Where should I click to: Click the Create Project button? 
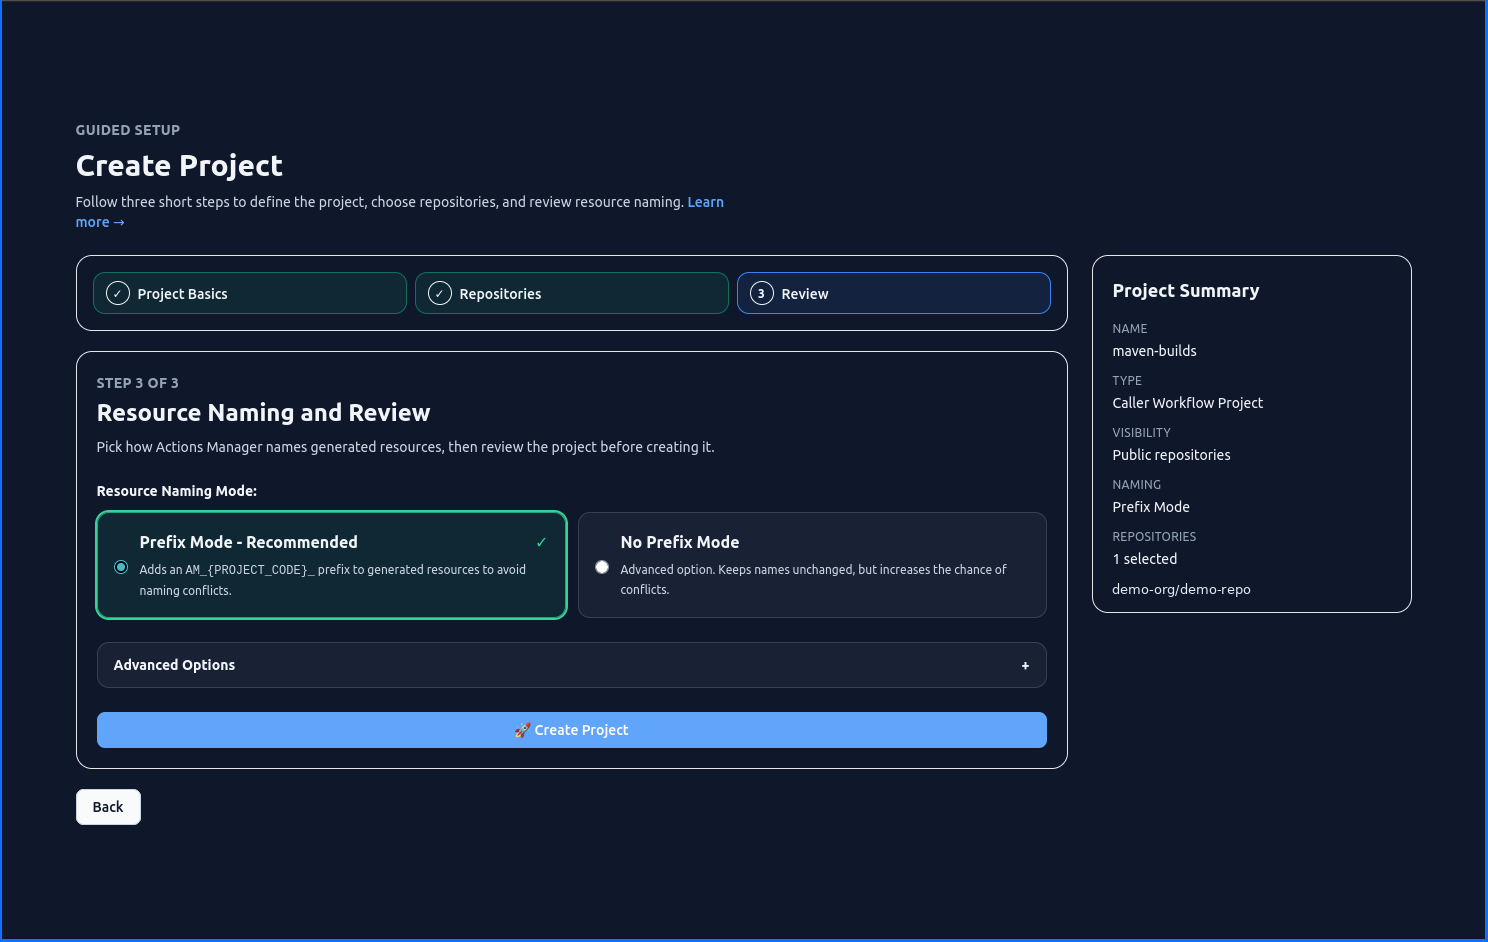pos(572,730)
